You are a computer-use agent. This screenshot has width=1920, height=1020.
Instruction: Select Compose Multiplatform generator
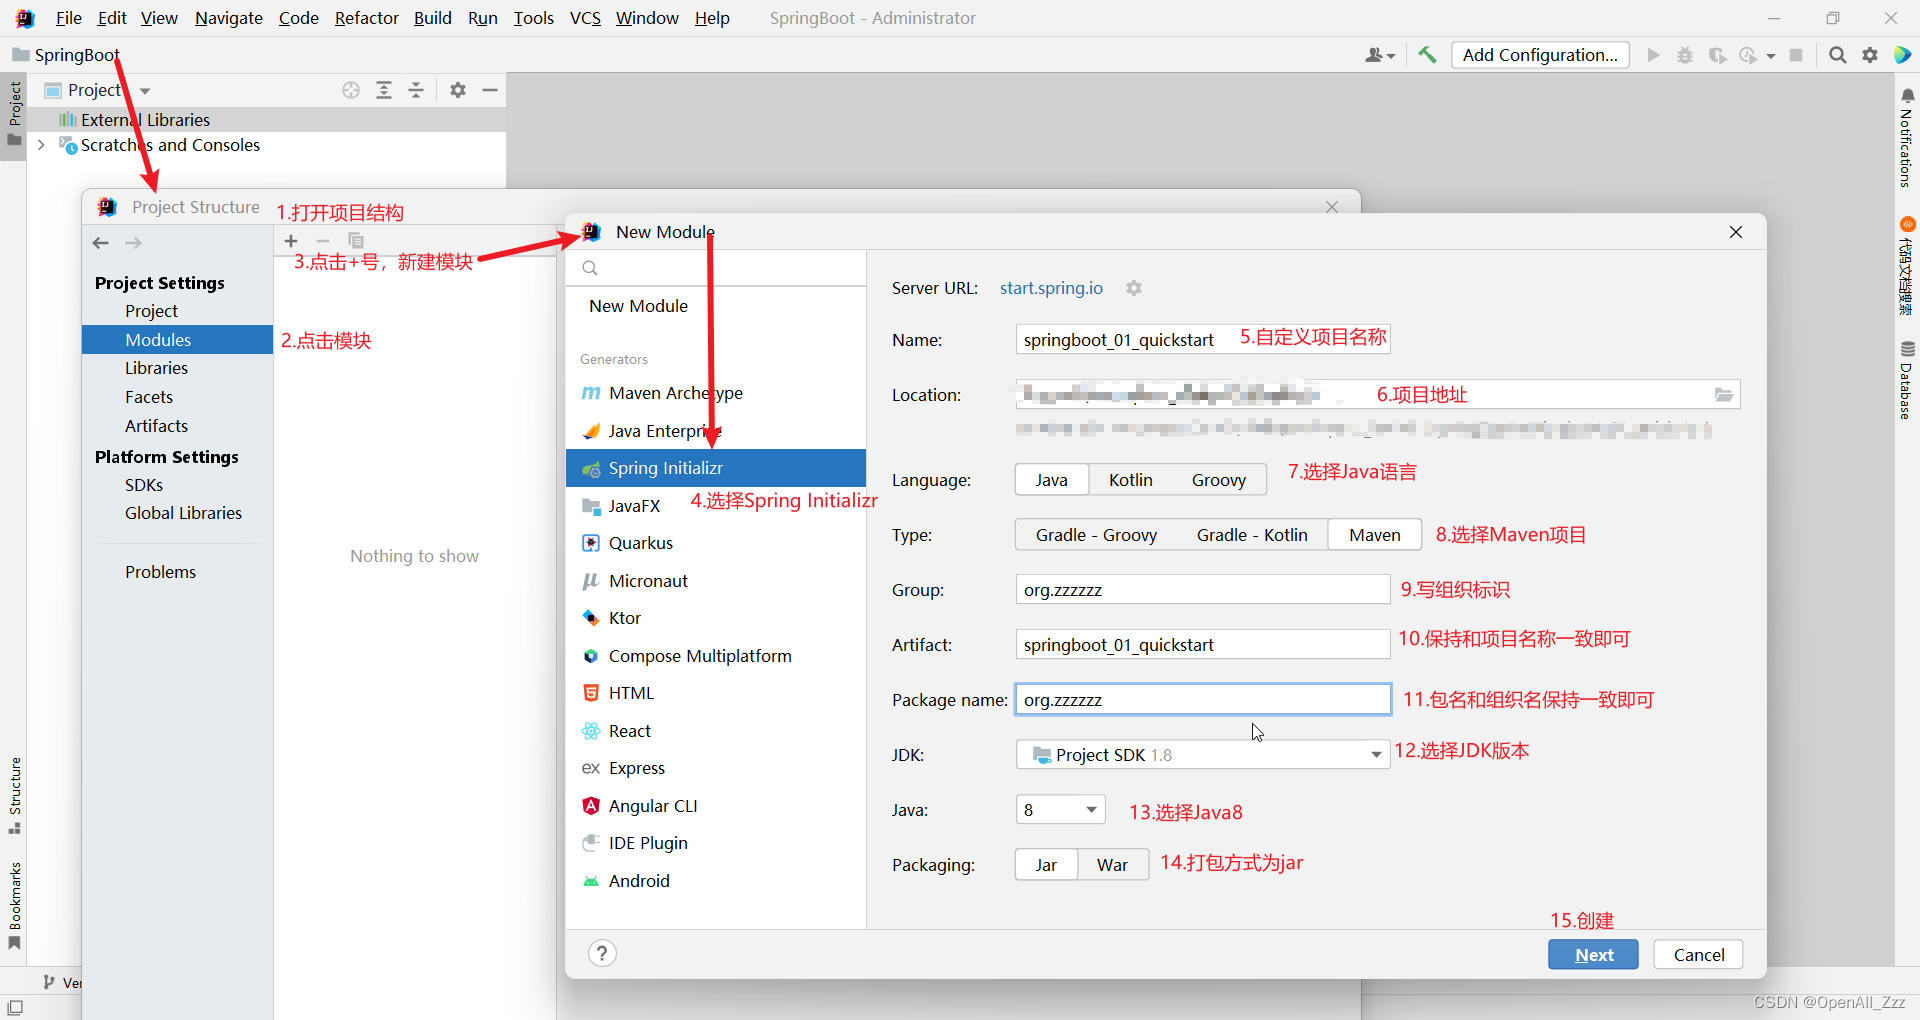[x=716, y=656]
